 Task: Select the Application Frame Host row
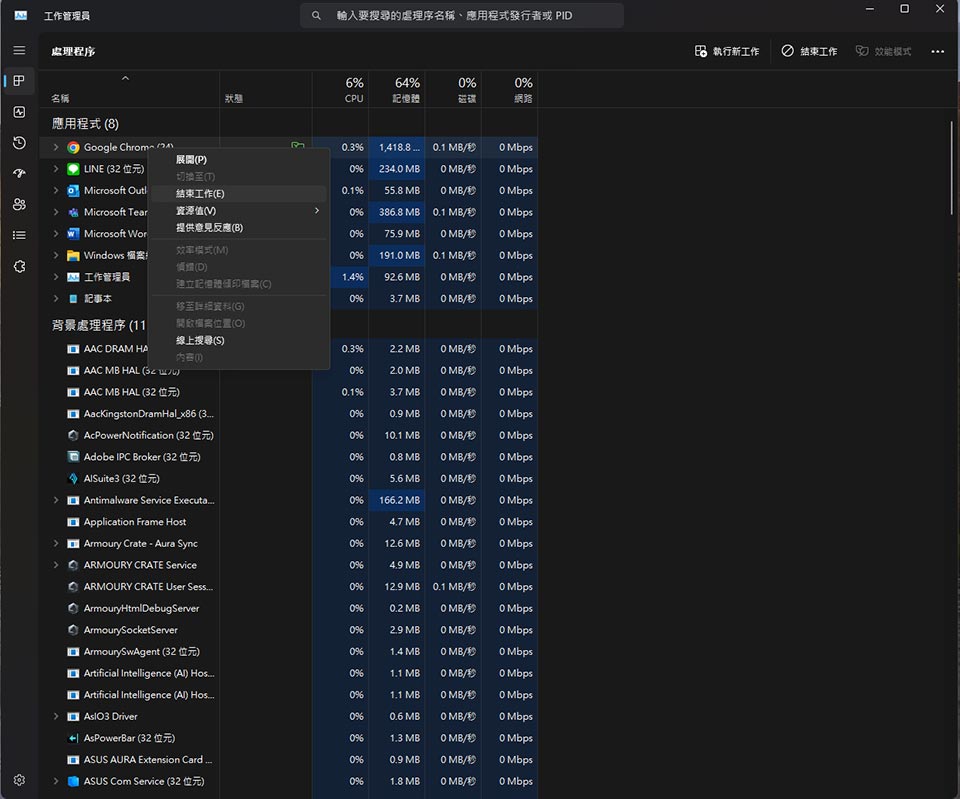(x=289, y=522)
